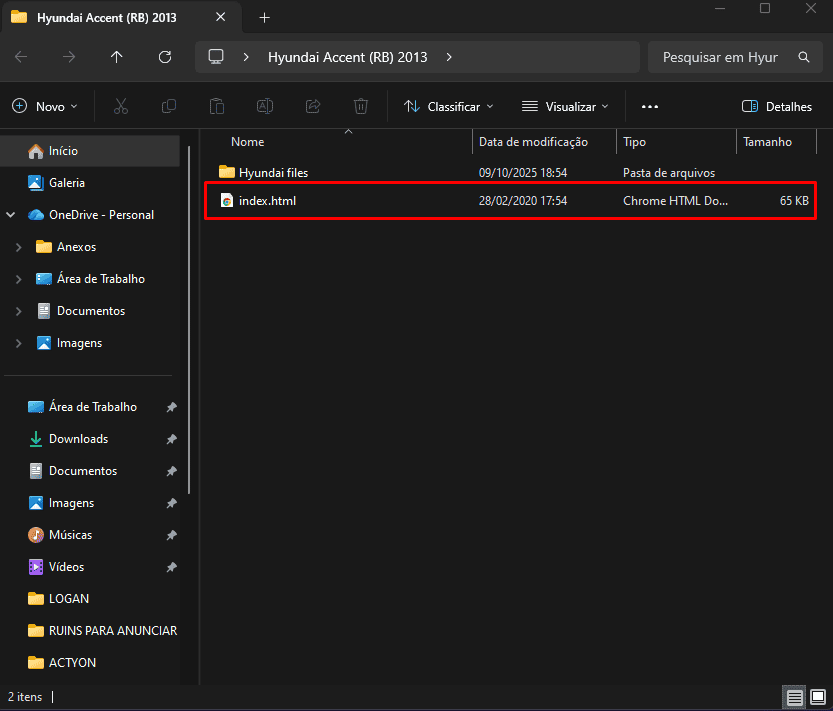Toggle the Detalhes pane

(x=777, y=106)
